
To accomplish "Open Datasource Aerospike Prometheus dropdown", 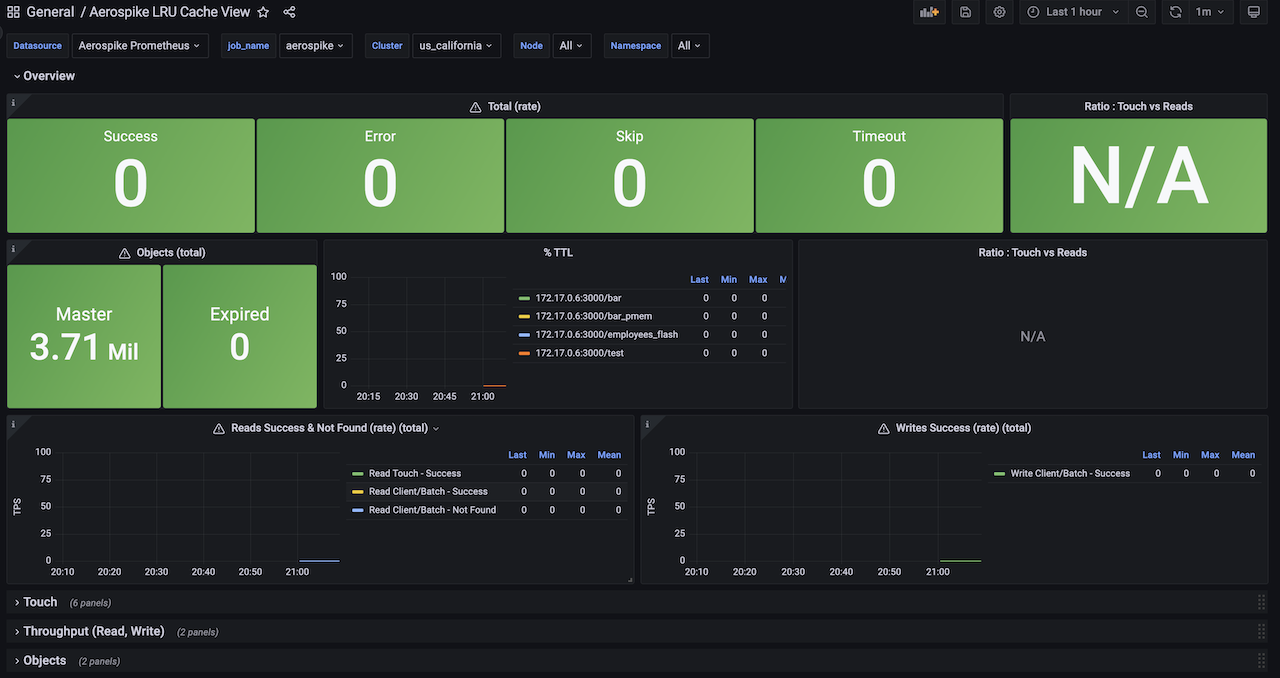I will coord(139,46).
